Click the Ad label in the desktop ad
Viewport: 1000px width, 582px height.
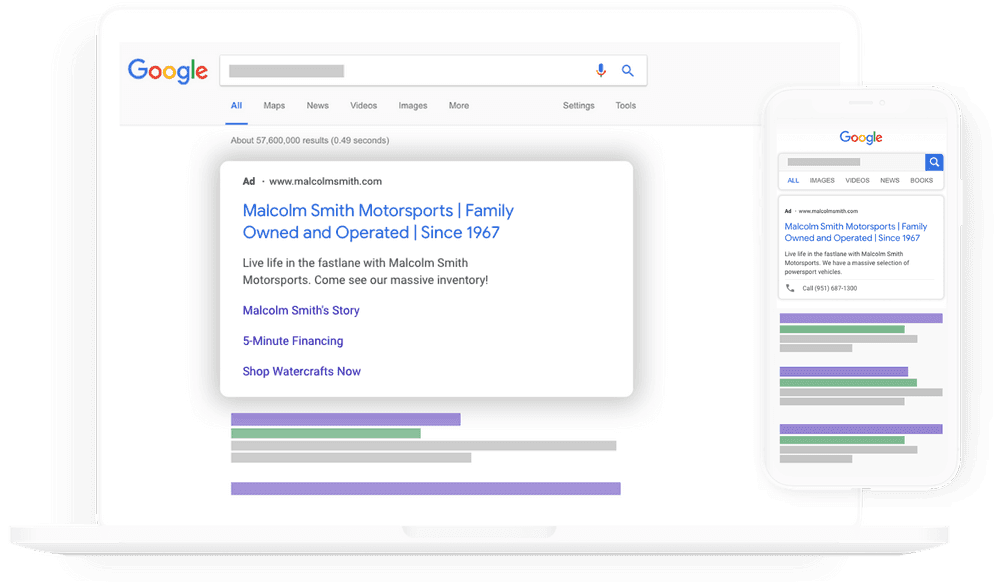[249, 182]
